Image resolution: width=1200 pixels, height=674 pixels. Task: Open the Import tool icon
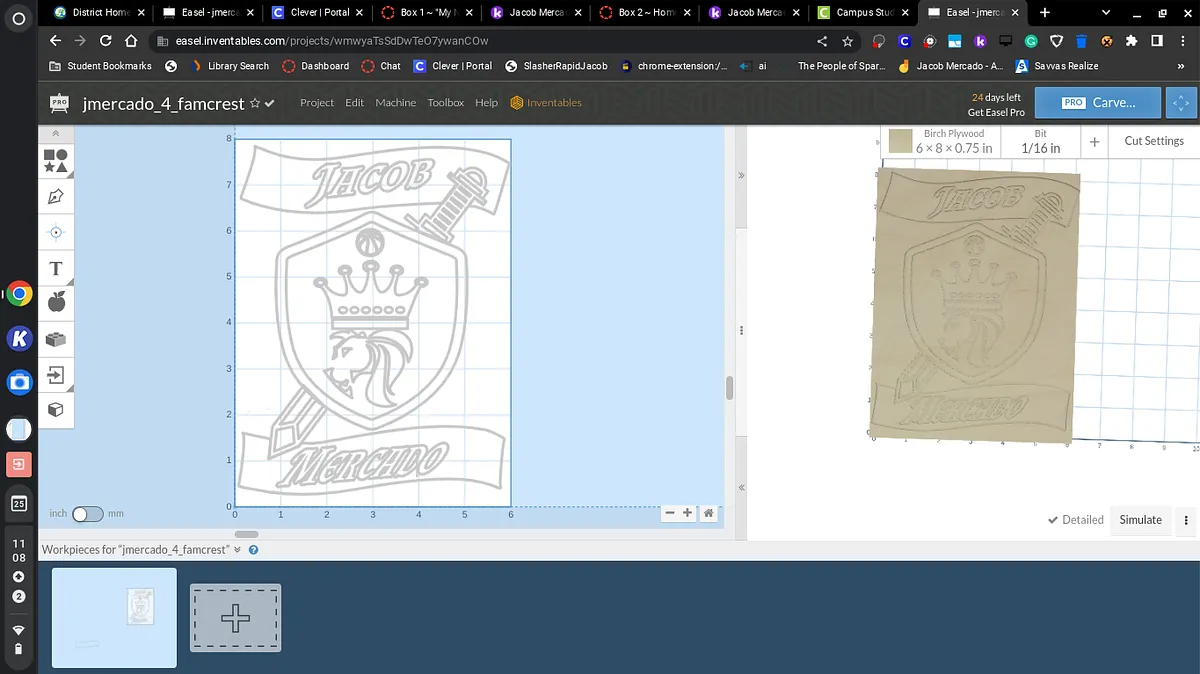click(56, 375)
